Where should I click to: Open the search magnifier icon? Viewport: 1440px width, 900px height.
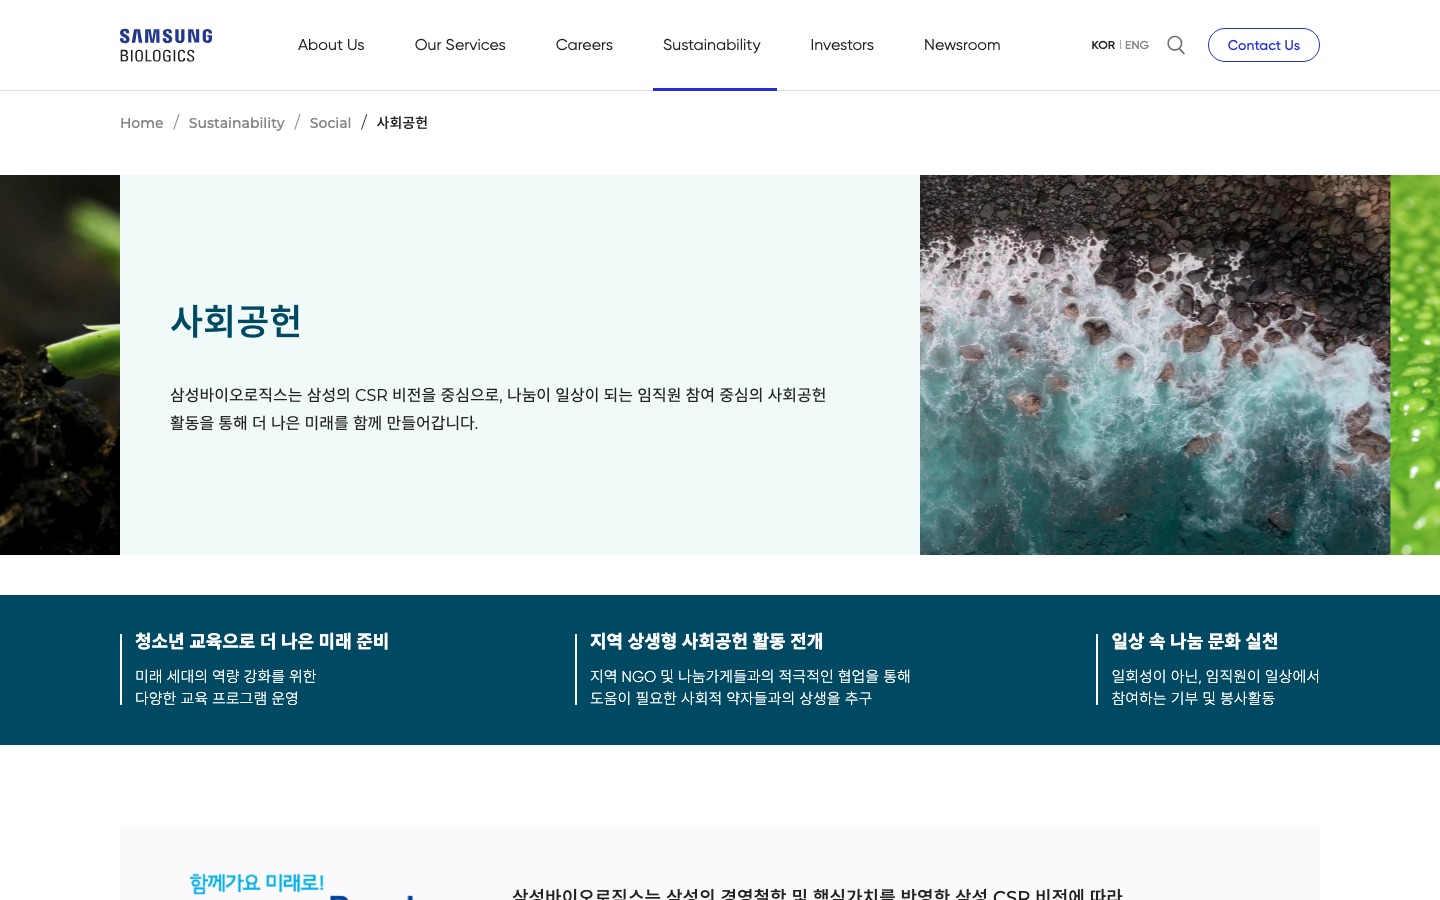[x=1176, y=45]
